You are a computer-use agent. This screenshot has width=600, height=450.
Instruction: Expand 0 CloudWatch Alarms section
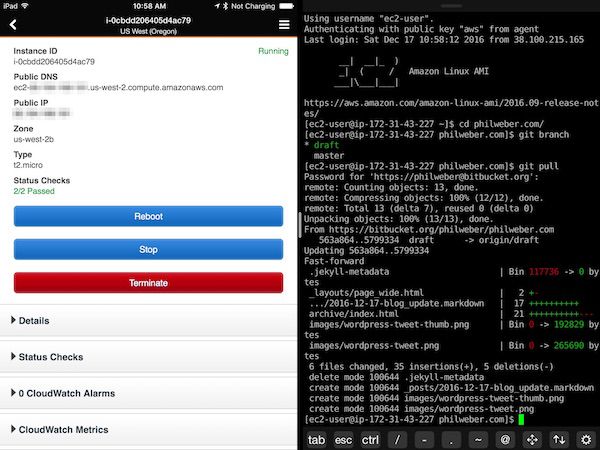148,393
